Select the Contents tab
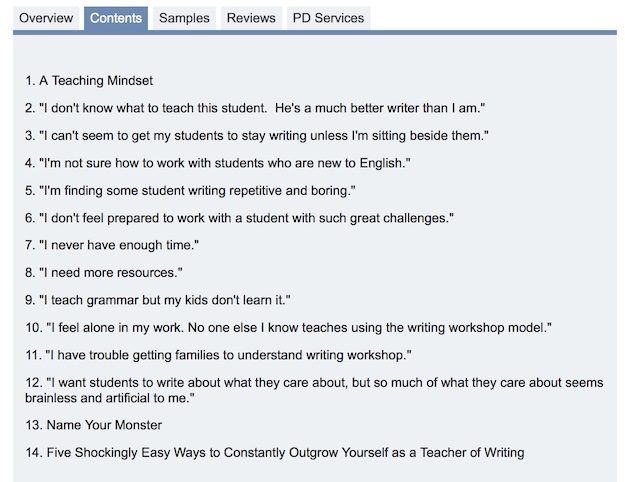This screenshot has width=625, height=482. coord(116,18)
